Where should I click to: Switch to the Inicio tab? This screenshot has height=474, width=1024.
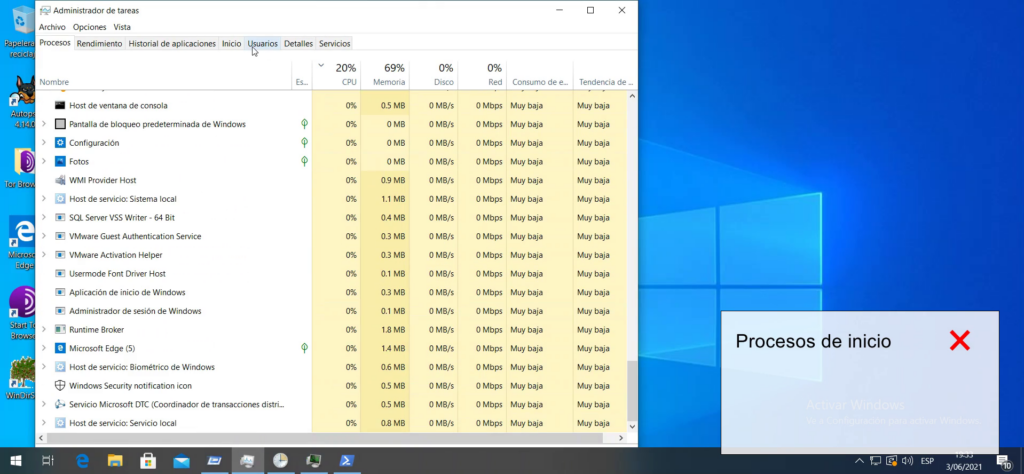click(231, 44)
